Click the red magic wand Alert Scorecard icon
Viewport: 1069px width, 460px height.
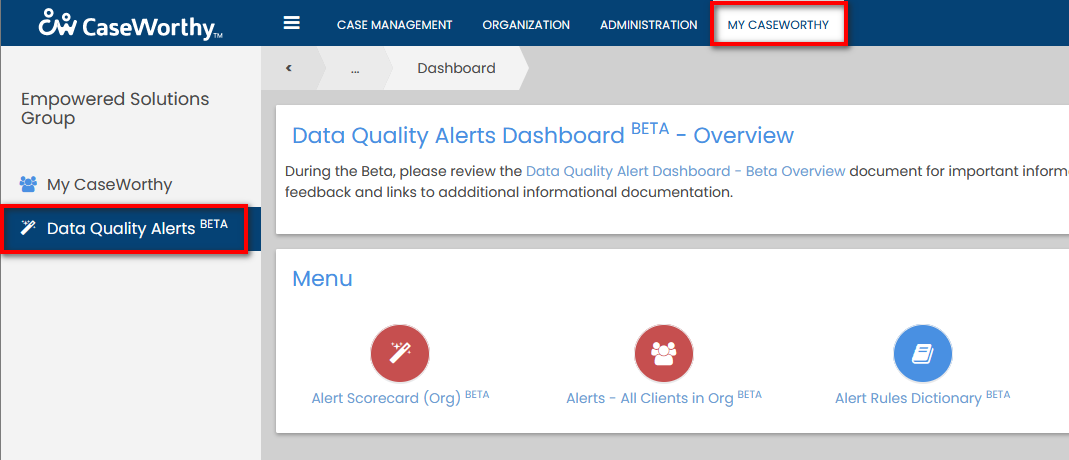point(400,354)
